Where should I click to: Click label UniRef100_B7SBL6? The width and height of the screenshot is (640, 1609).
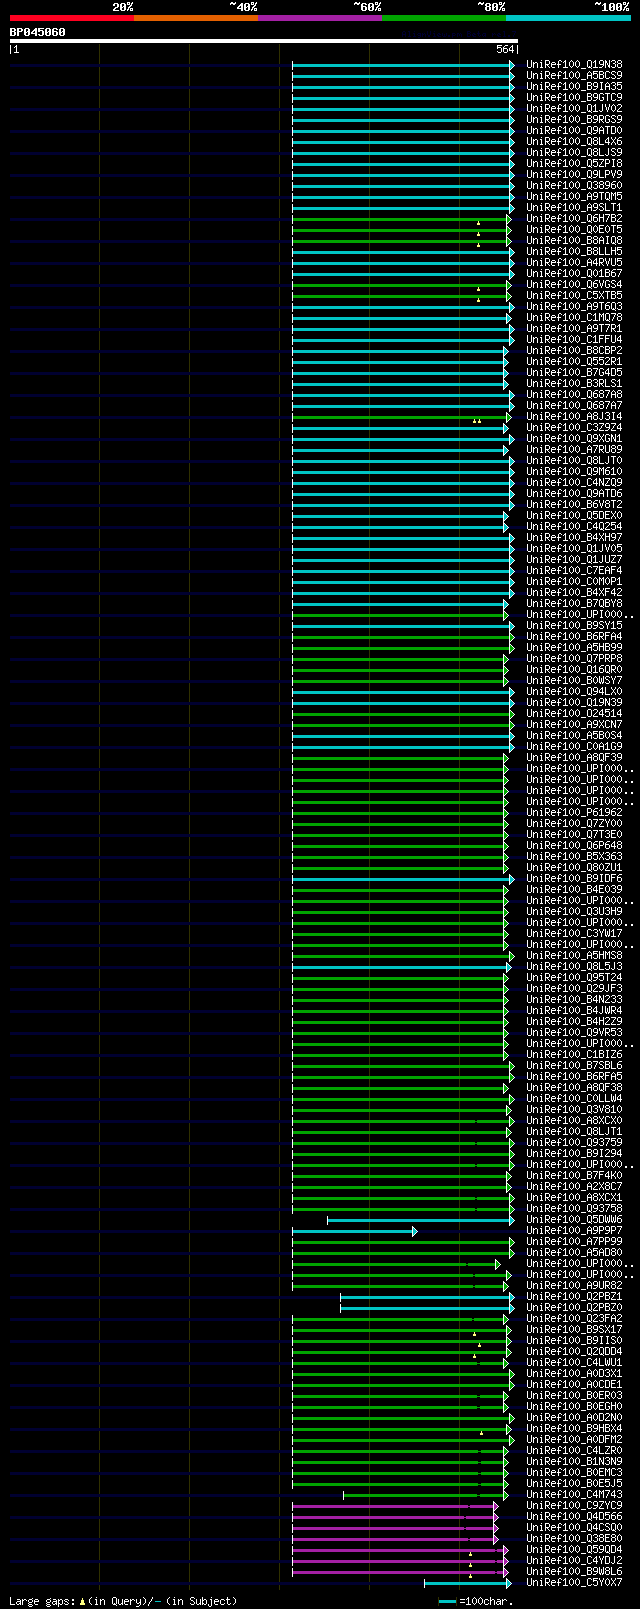(574, 1066)
